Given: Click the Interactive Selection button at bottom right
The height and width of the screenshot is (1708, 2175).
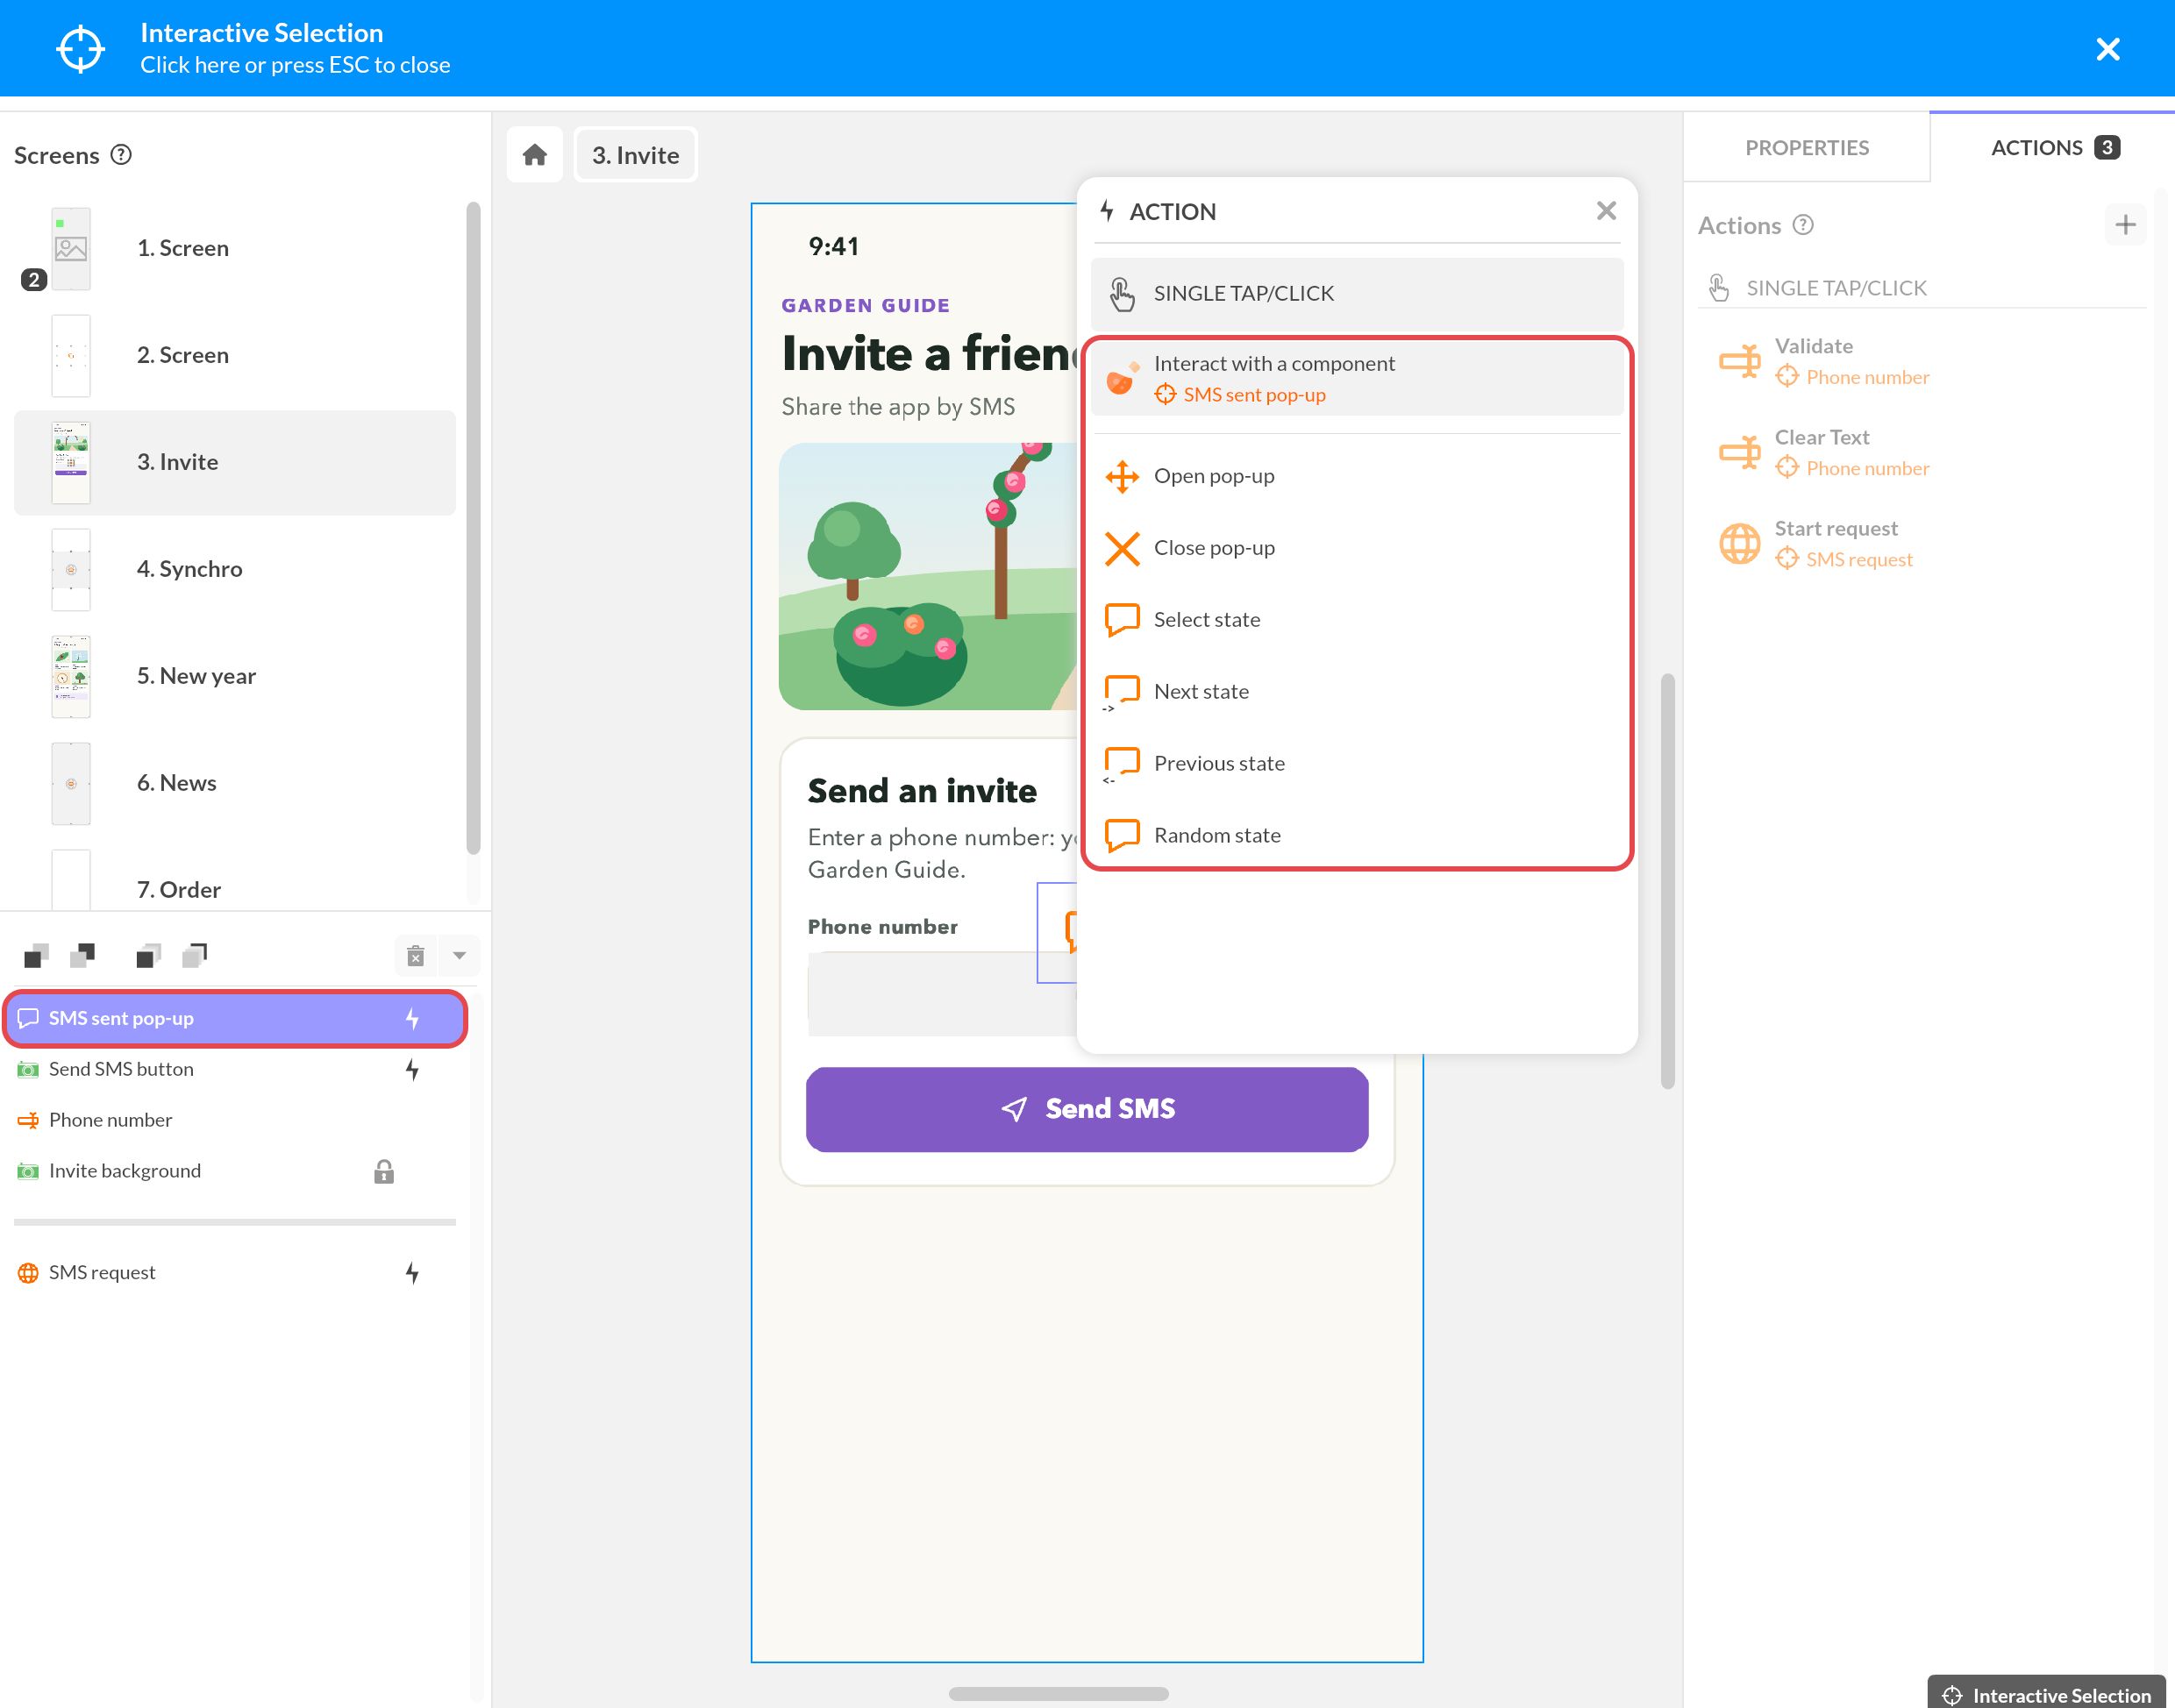Looking at the screenshot, I should (x=2046, y=1694).
